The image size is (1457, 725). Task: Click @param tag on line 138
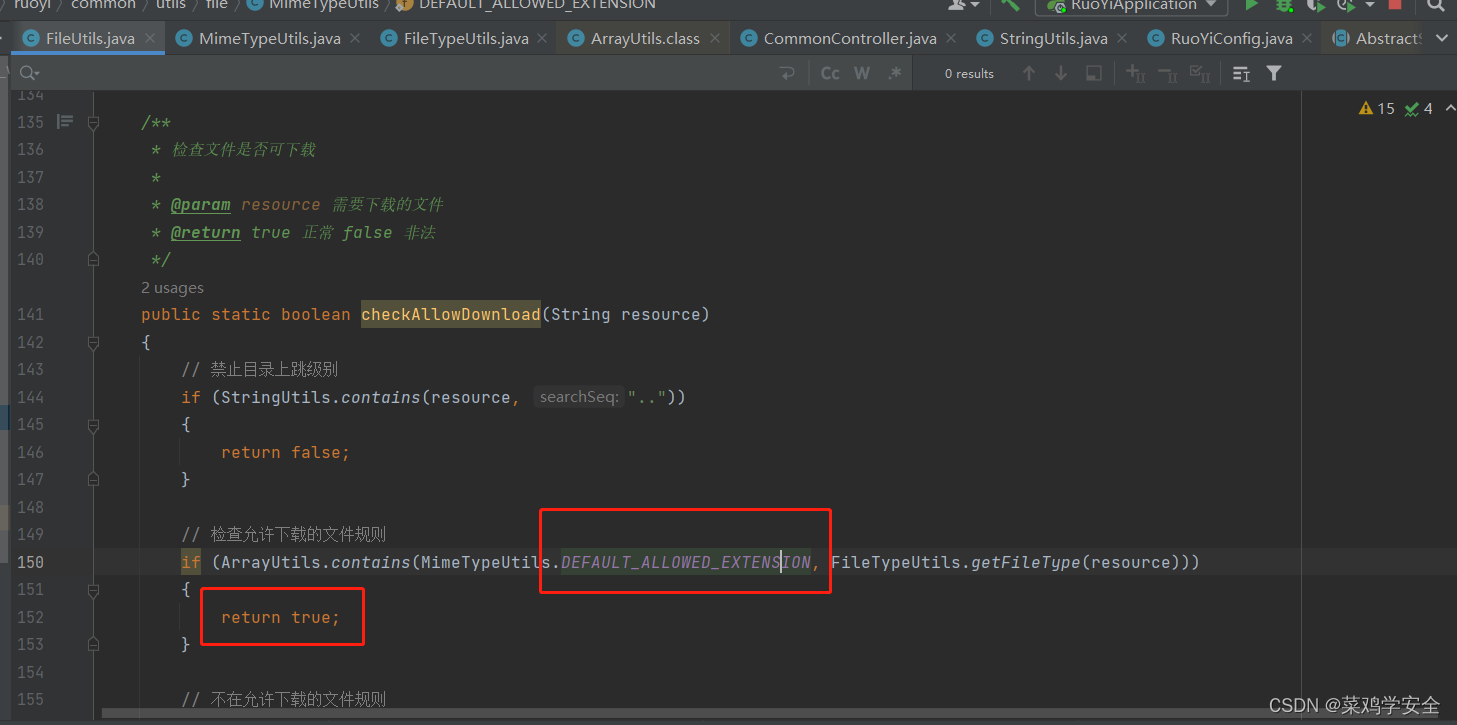pyautogui.click(x=201, y=204)
